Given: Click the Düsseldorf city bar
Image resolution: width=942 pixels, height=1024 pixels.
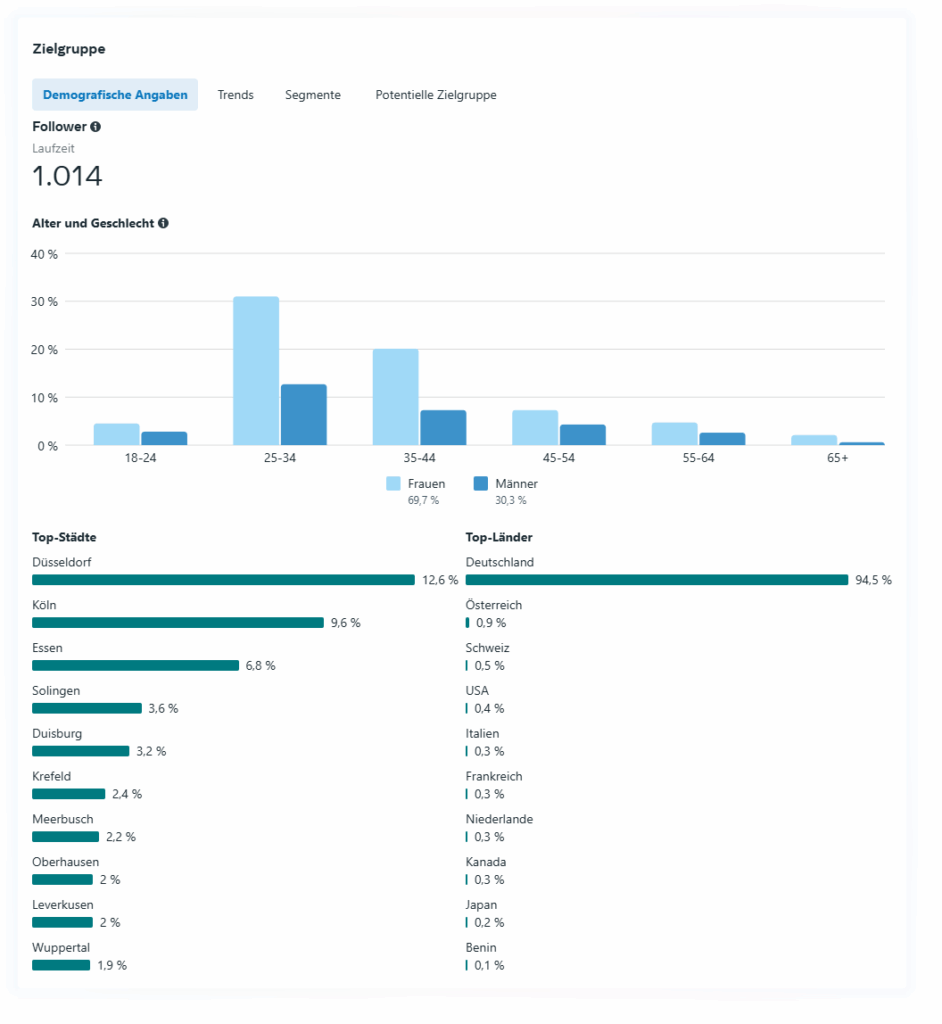Looking at the screenshot, I should click(x=223, y=580).
